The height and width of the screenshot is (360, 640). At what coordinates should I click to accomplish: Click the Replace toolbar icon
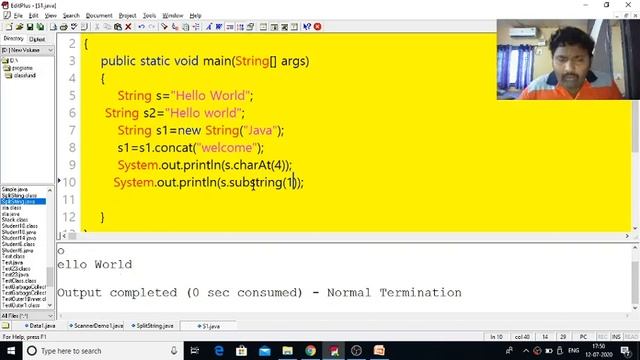click(175, 27)
